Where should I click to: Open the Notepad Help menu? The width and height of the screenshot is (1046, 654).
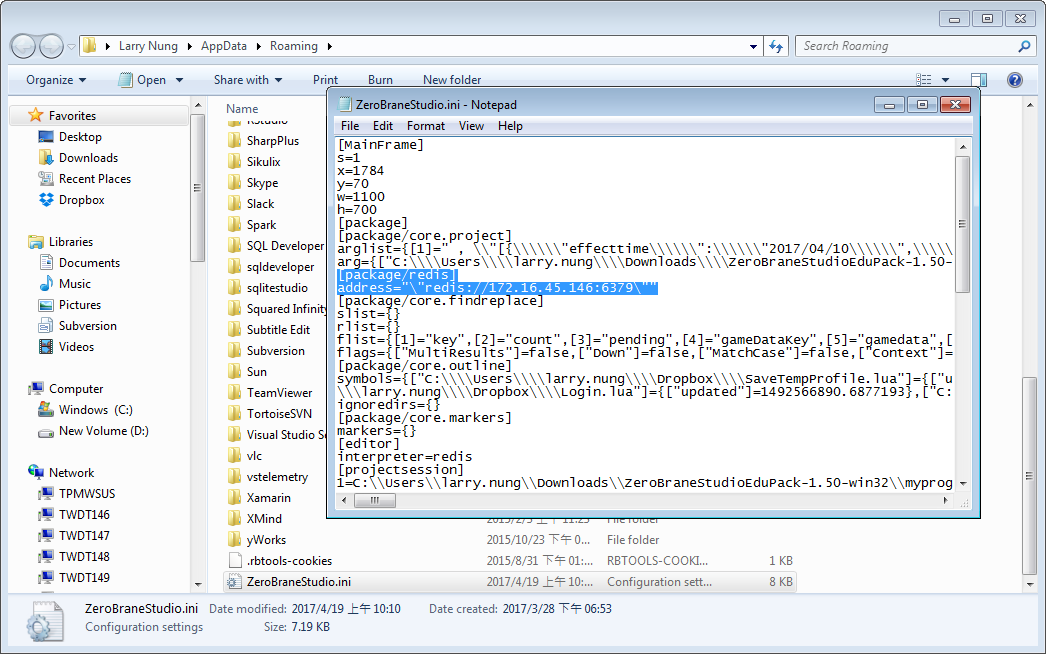(x=510, y=126)
